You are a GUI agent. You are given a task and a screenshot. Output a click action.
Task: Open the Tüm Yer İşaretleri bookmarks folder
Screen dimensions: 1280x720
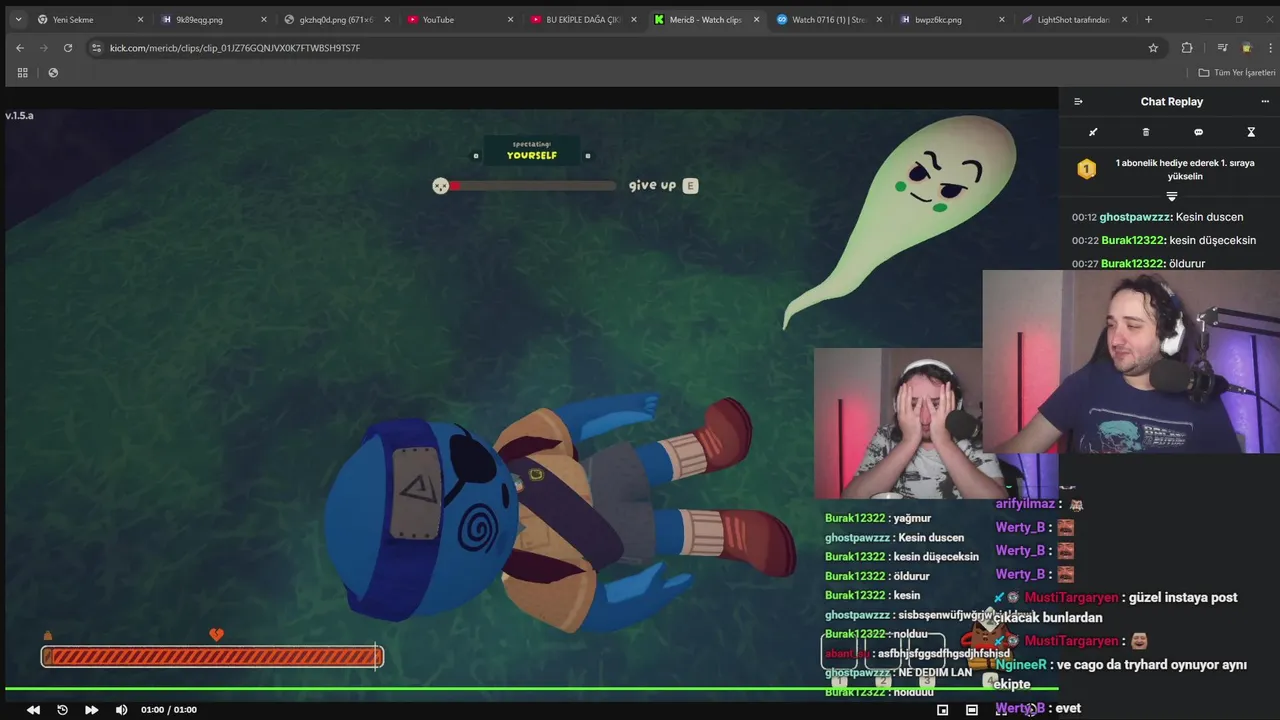point(1237,72)
